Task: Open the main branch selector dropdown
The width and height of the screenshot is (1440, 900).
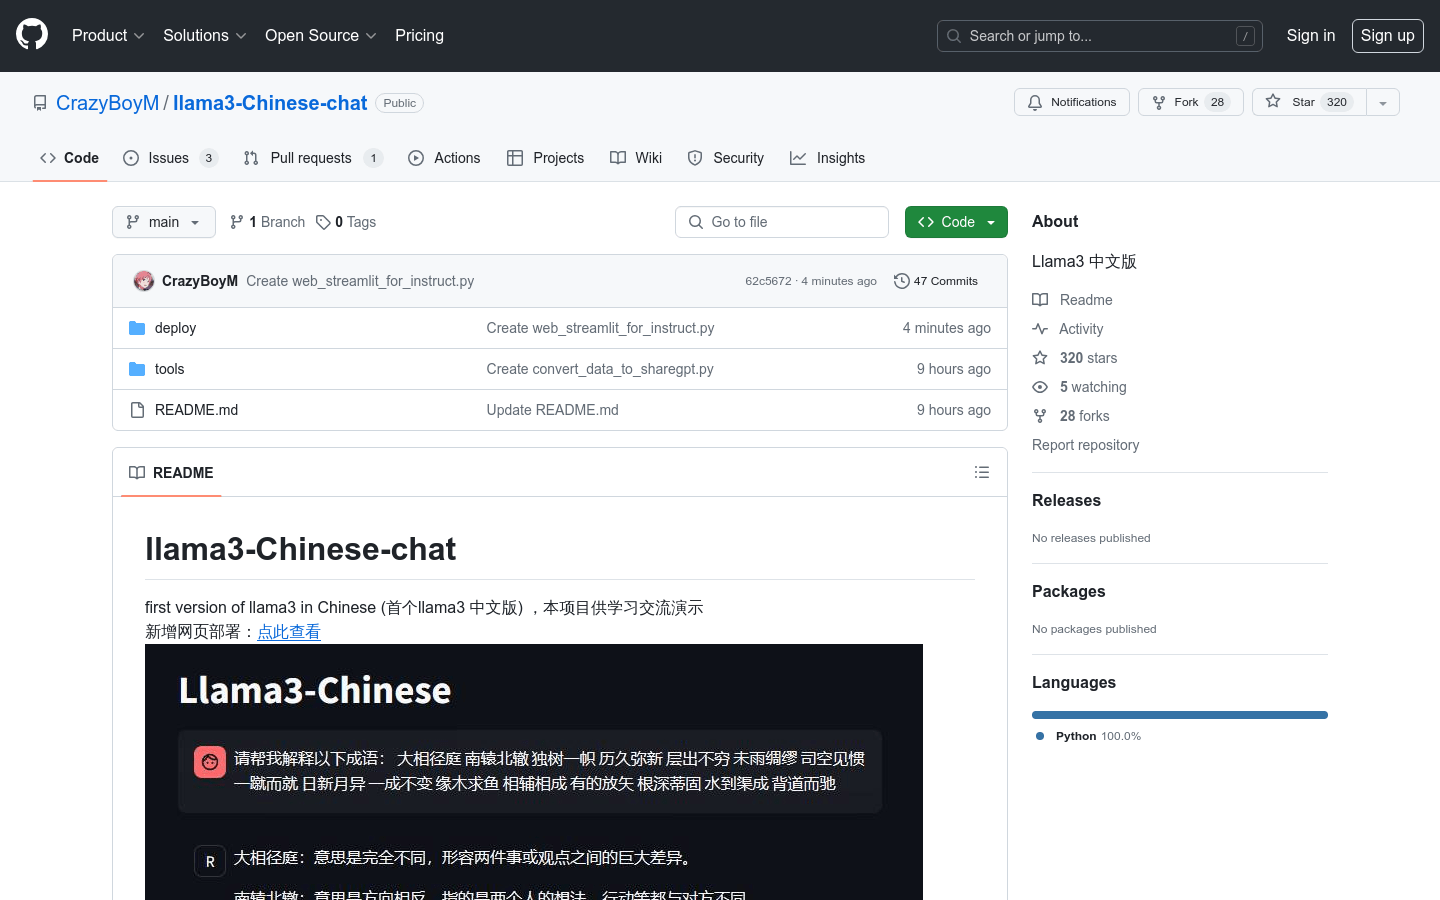Action: [164, 222]
